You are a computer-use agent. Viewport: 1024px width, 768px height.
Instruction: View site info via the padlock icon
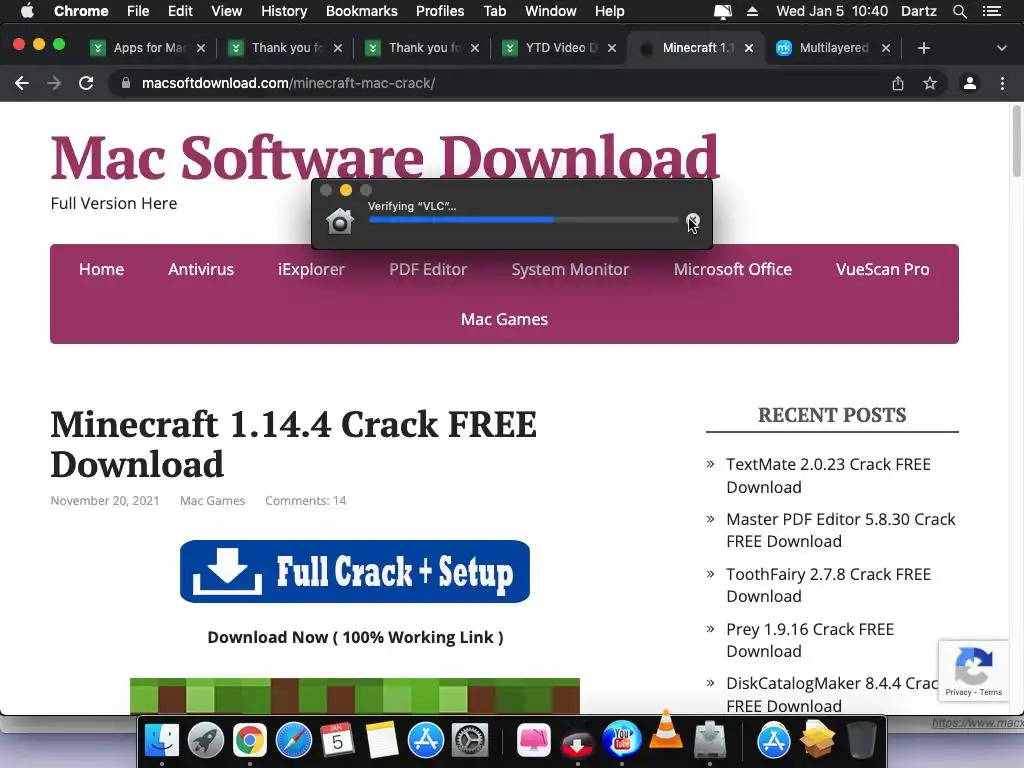[x=126, y=83]
